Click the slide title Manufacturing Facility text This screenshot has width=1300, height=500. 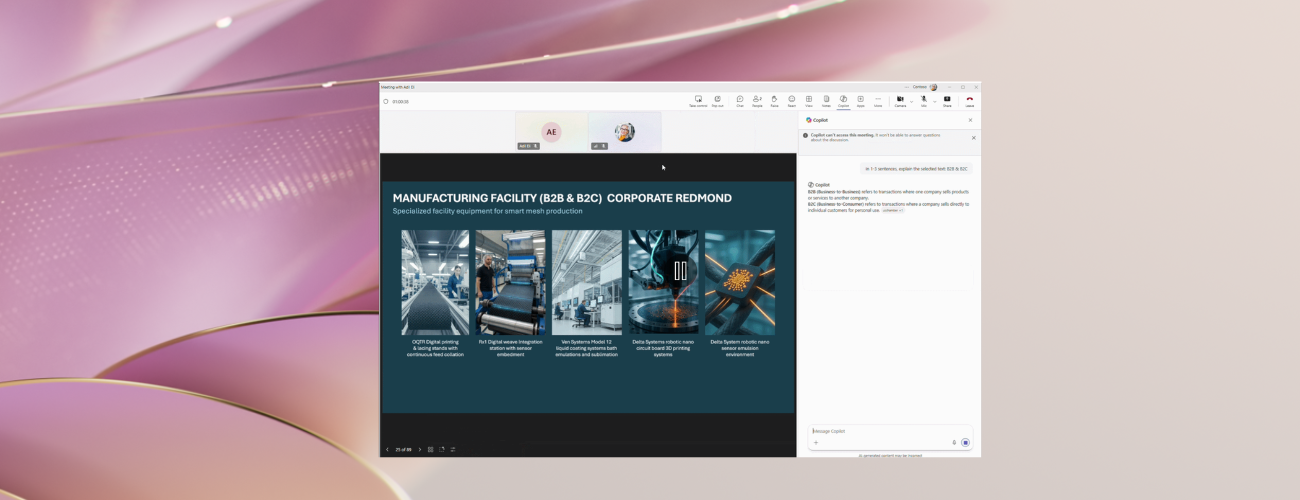click(x=562, y=198)
